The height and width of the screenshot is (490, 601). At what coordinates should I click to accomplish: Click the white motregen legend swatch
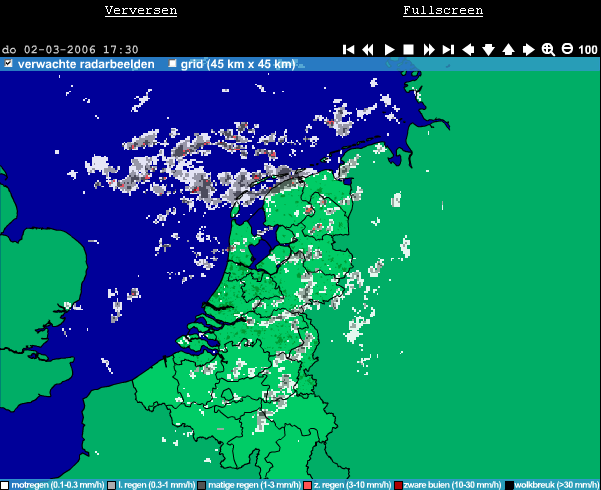[4, 485]
